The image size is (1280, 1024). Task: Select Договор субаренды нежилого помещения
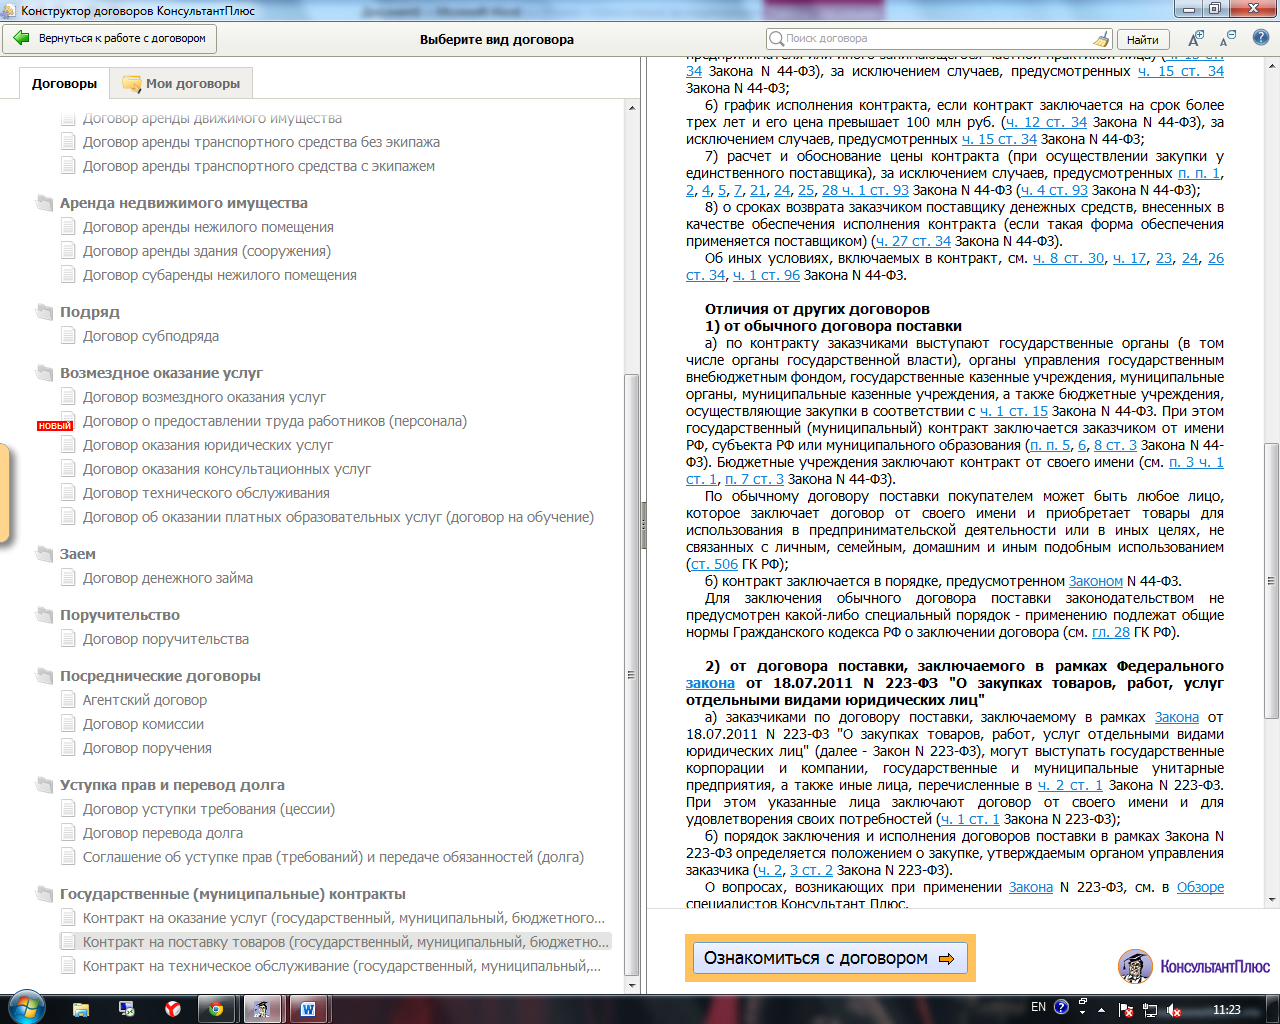point(220,275)
